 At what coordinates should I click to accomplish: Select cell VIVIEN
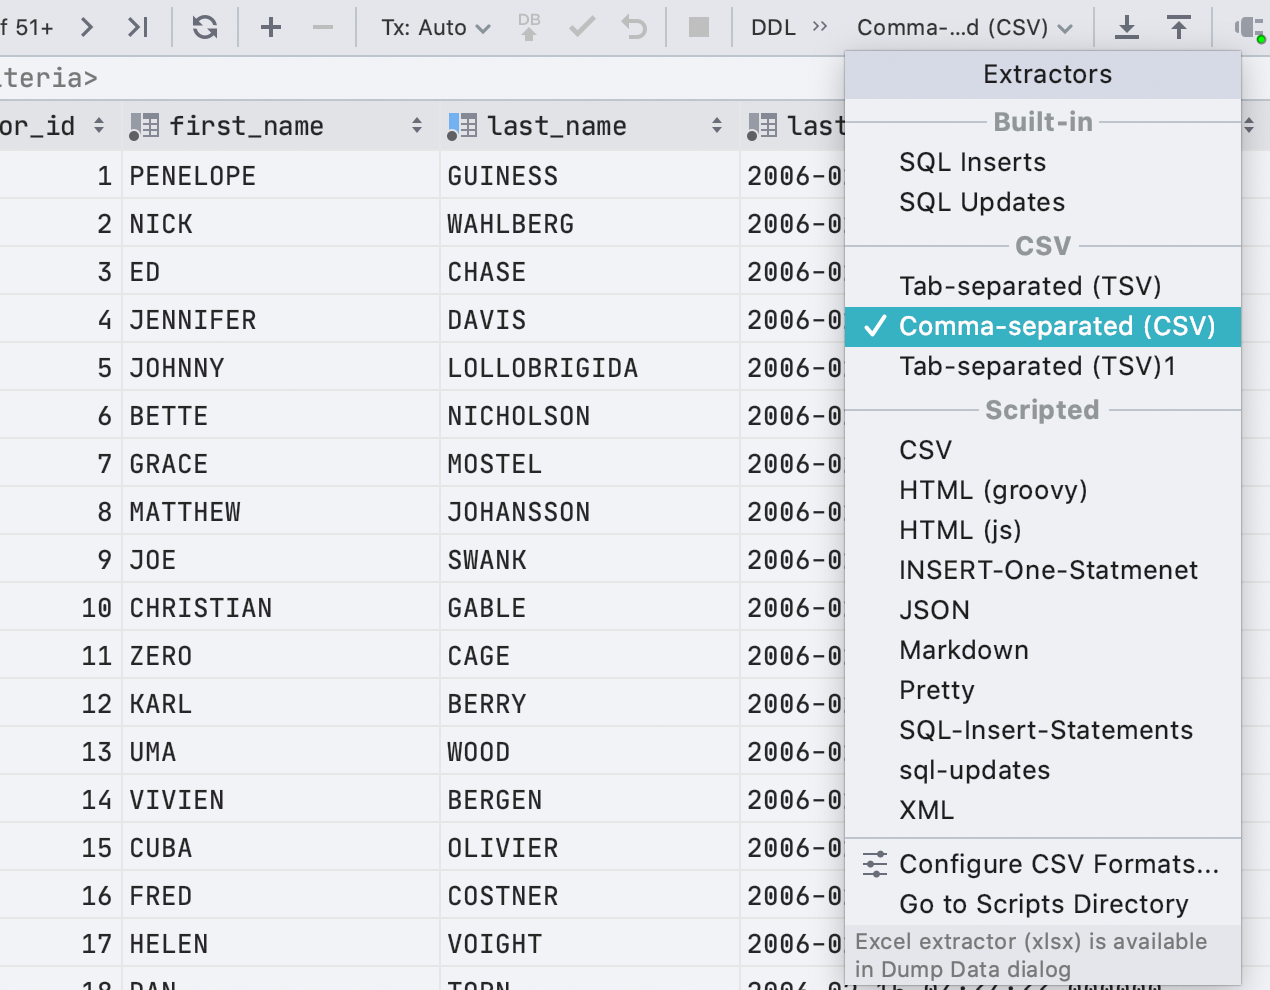coord(281,800)
